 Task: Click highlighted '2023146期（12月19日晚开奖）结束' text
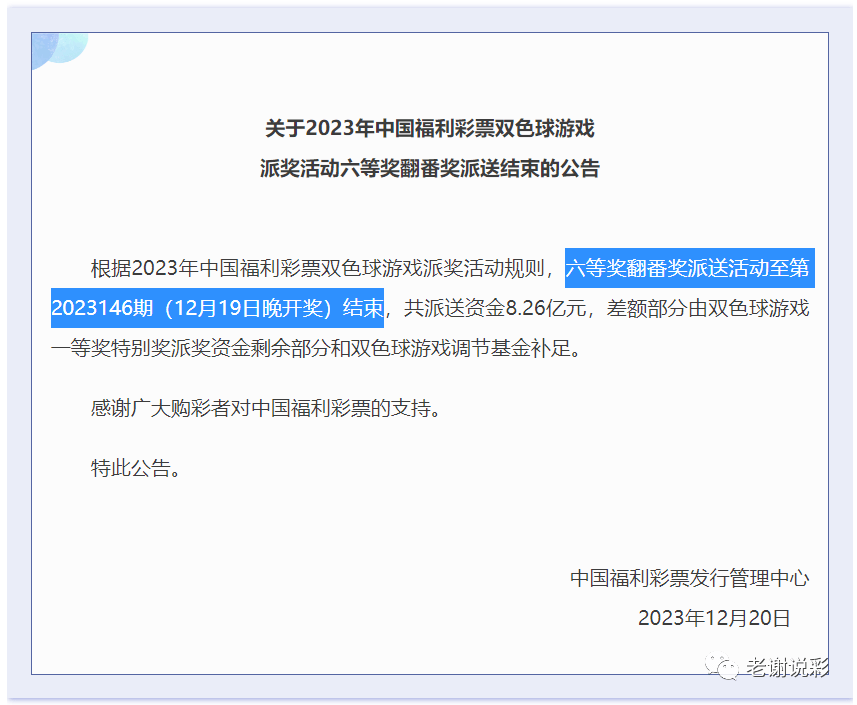pyautogui.click(x=217, y=308)
